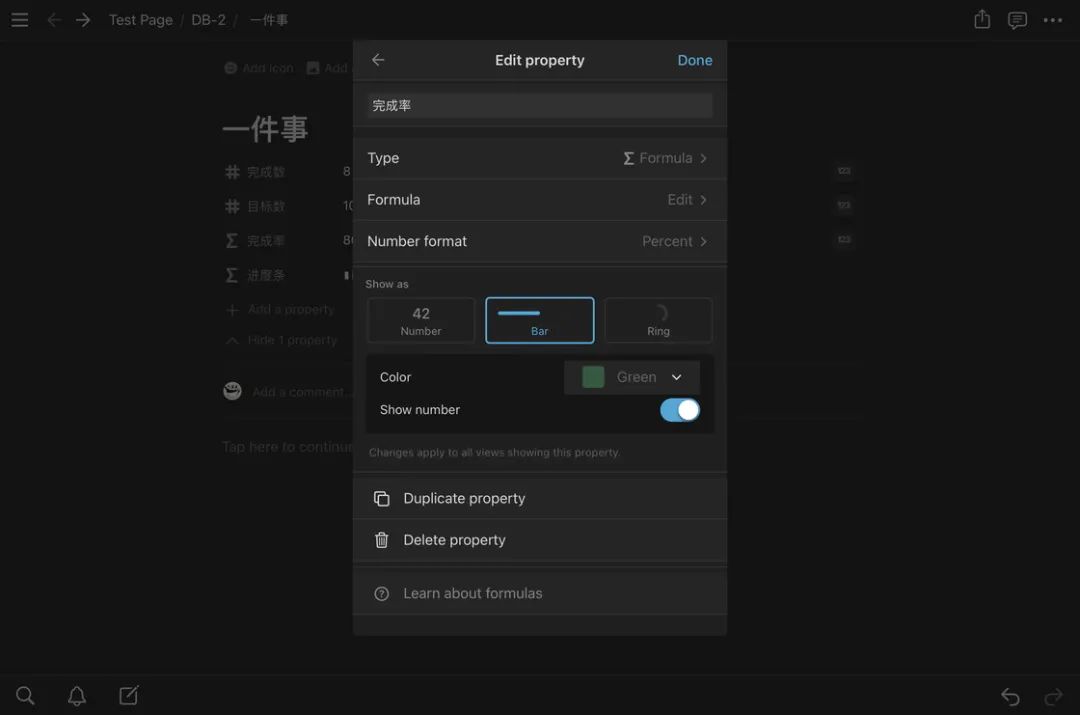Open the Type Formula selector row
The image size is (1080, 715).
pos(540,158)
